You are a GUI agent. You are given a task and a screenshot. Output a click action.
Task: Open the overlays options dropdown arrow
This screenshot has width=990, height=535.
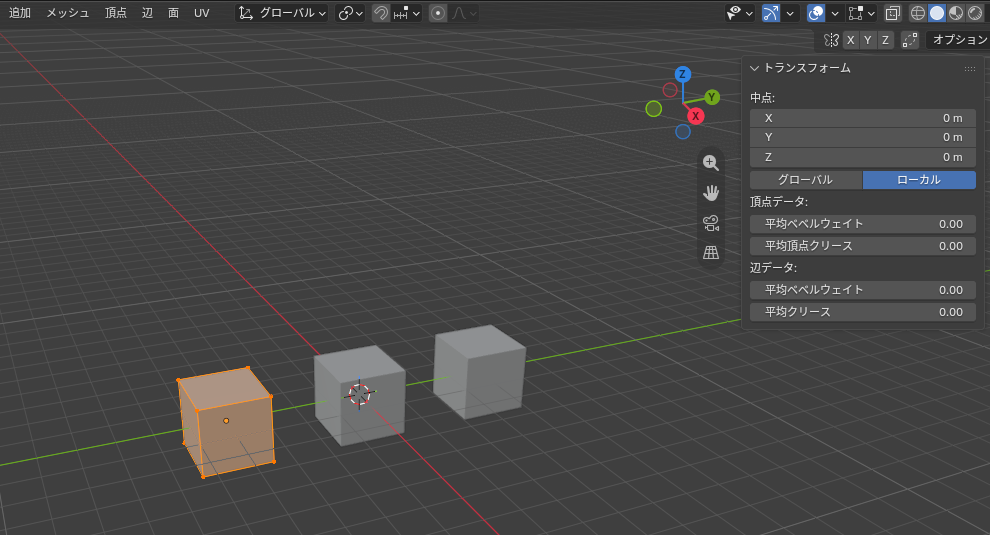835,13
